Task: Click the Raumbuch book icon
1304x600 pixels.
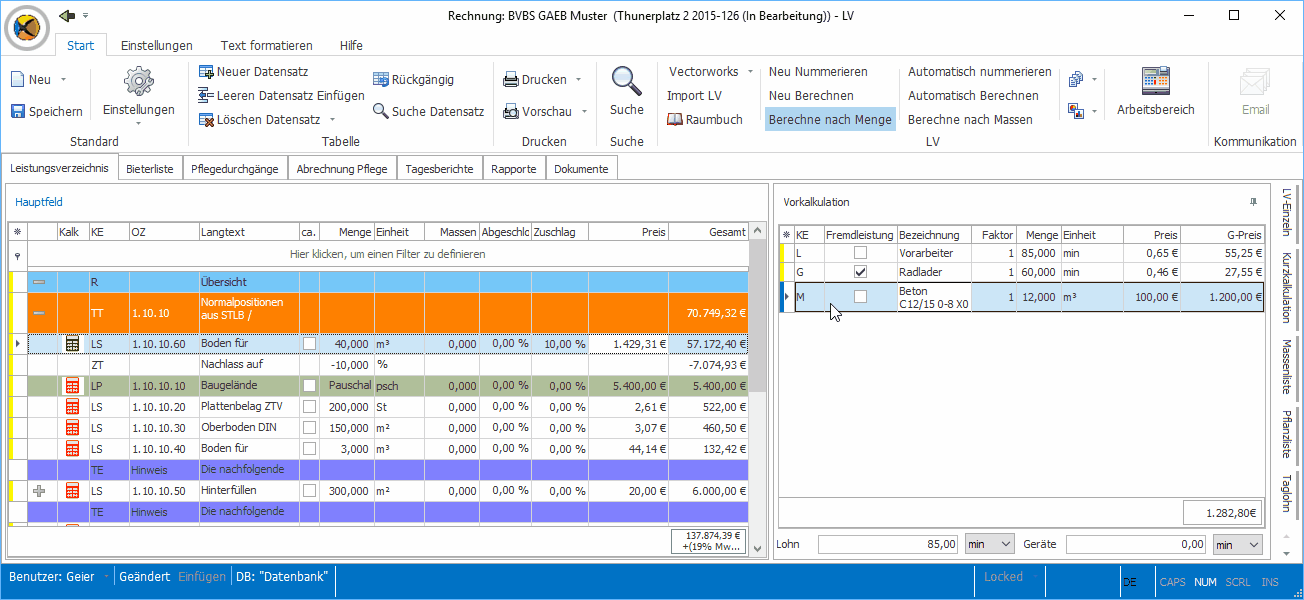Action: (x=675, y=119)
